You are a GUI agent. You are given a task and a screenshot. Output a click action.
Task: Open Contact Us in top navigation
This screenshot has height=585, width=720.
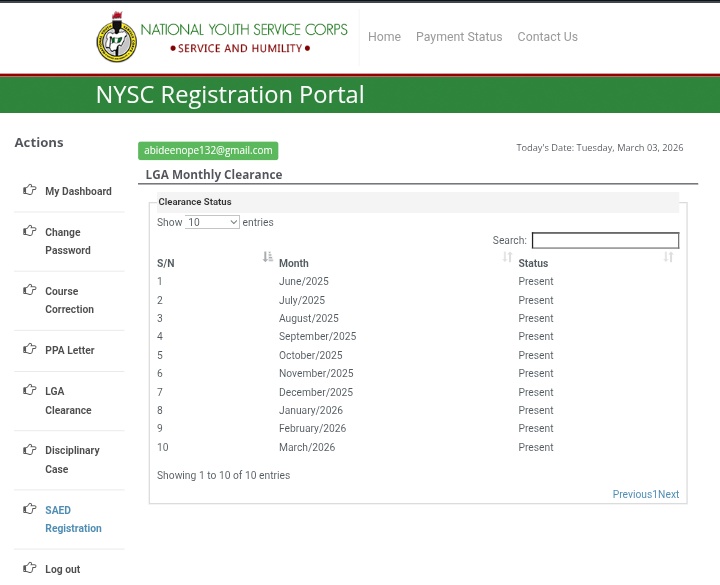pyautogui.click(x=547, y=37)
